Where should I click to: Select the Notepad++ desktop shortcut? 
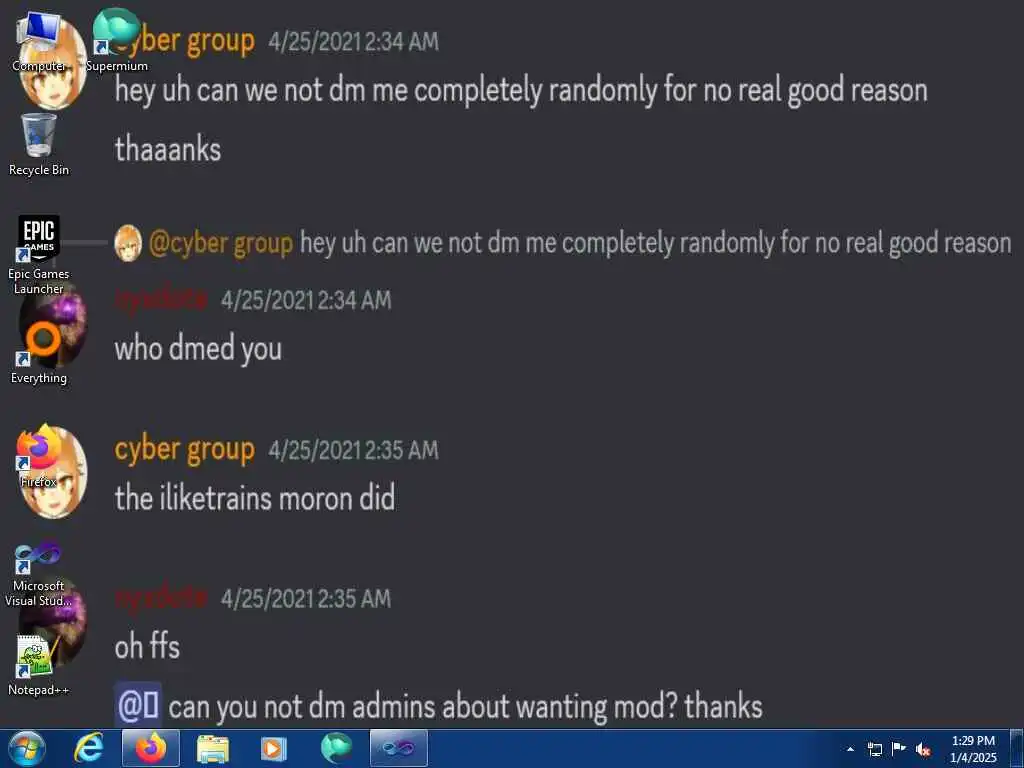pyautogui.click(x=39, y=666)
